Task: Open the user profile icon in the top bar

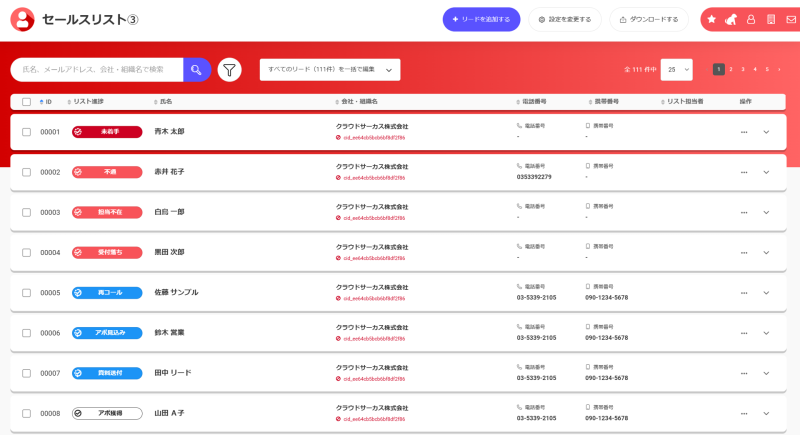Action: point(751,19)
